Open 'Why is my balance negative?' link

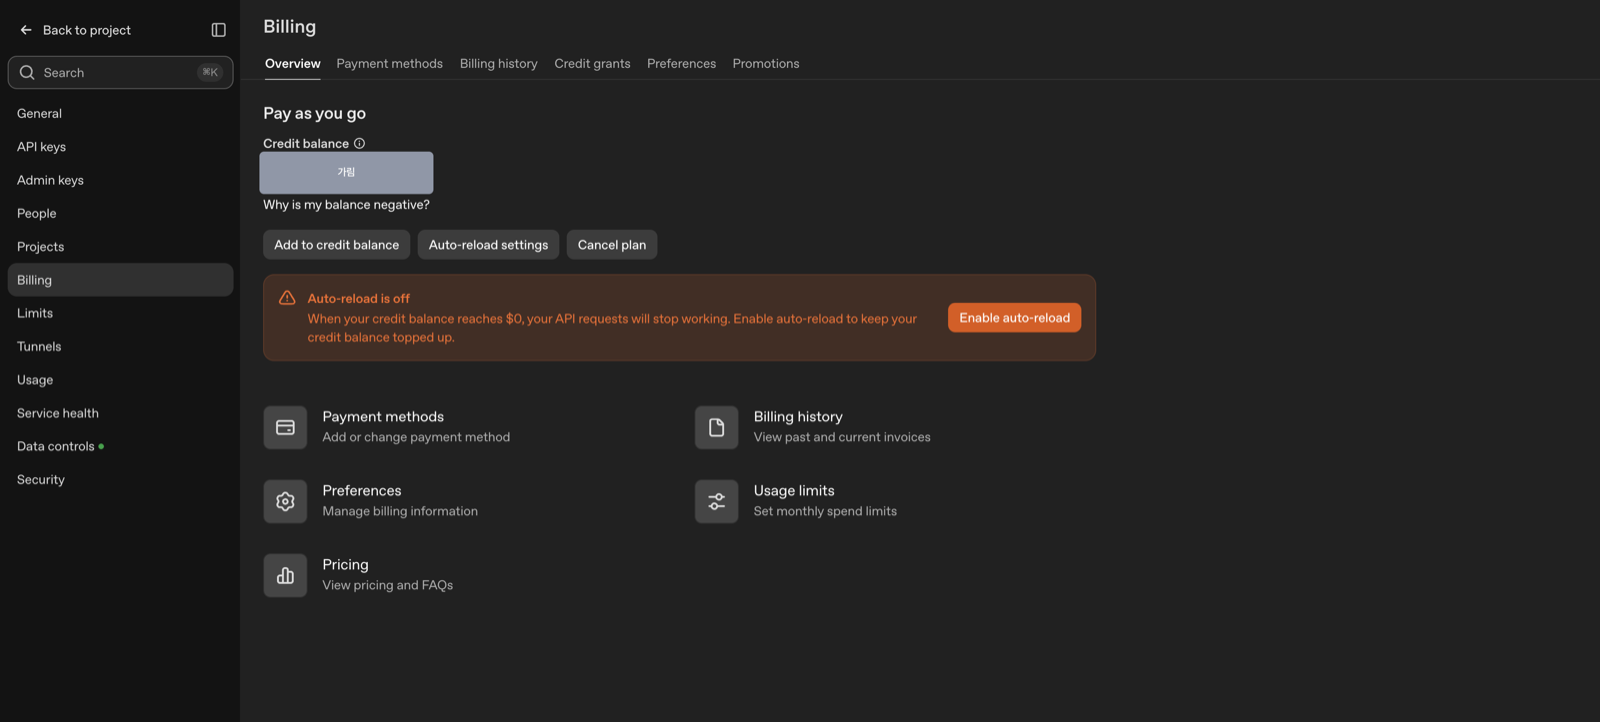pos(346,204)
